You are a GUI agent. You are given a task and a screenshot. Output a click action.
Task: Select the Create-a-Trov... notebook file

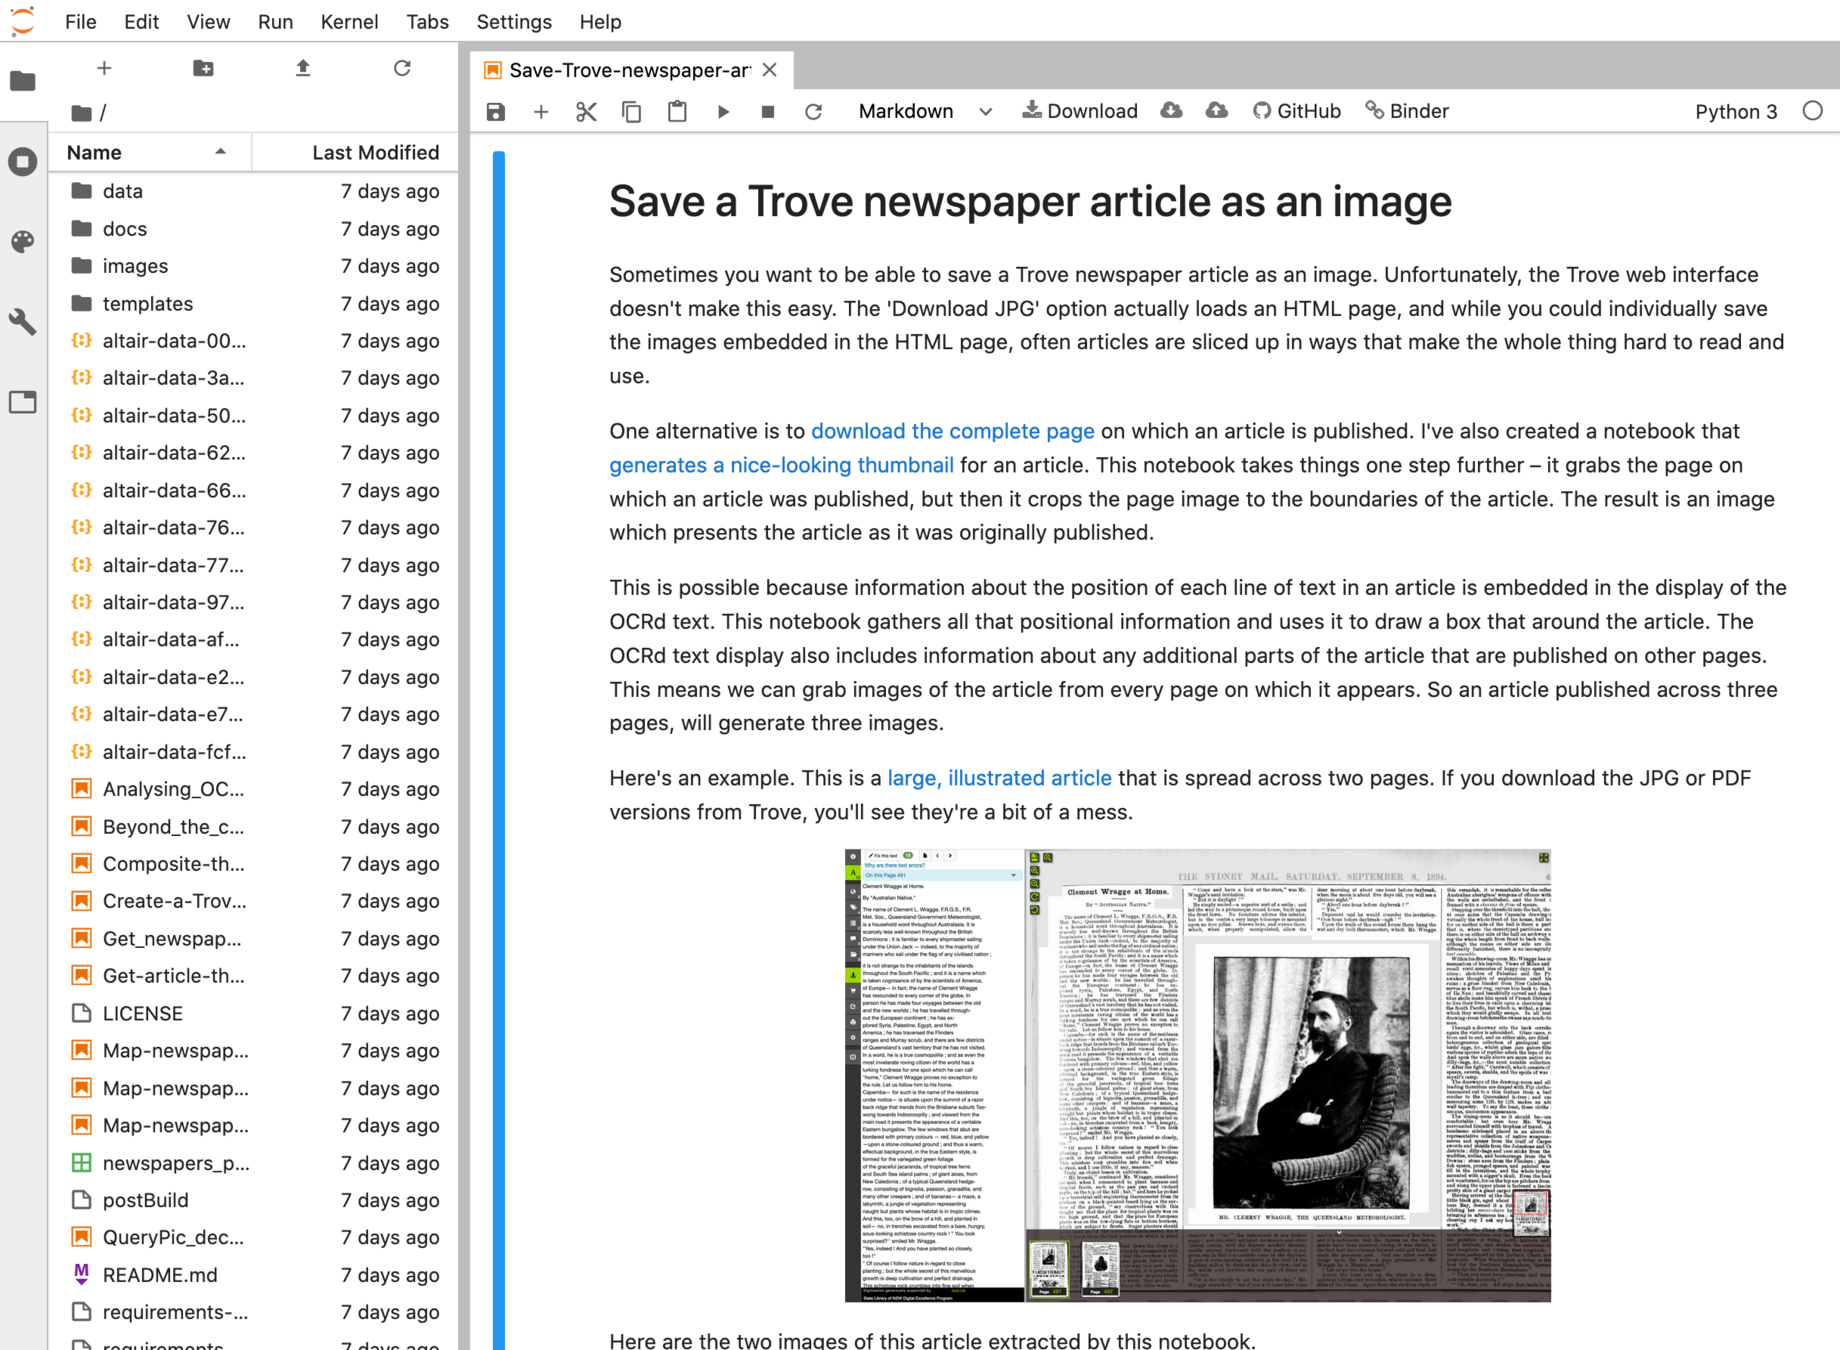point(254,901)
